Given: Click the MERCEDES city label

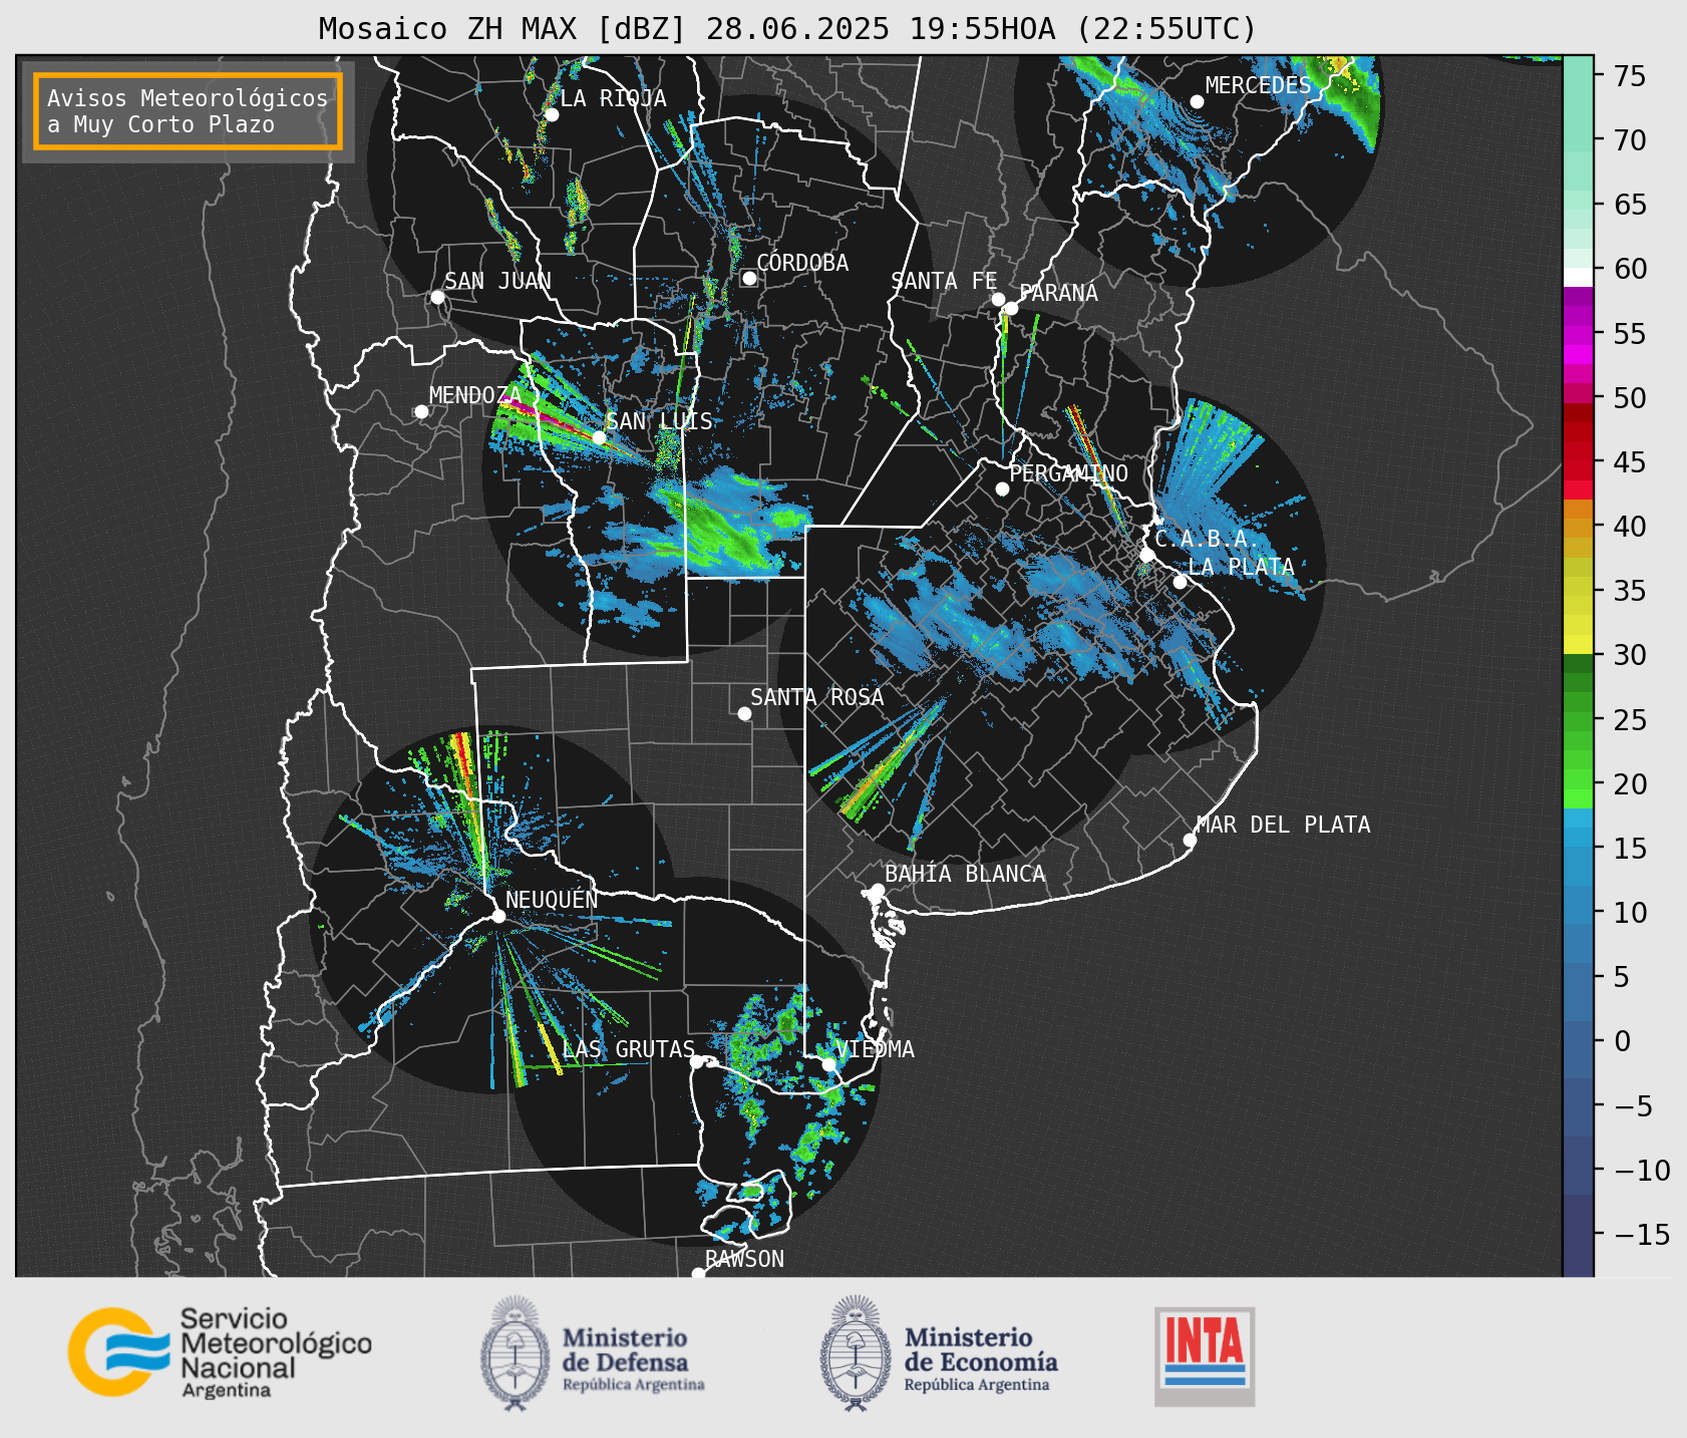Looking at the screenshot, I should pyautogui.click(x=1258, y=86).
